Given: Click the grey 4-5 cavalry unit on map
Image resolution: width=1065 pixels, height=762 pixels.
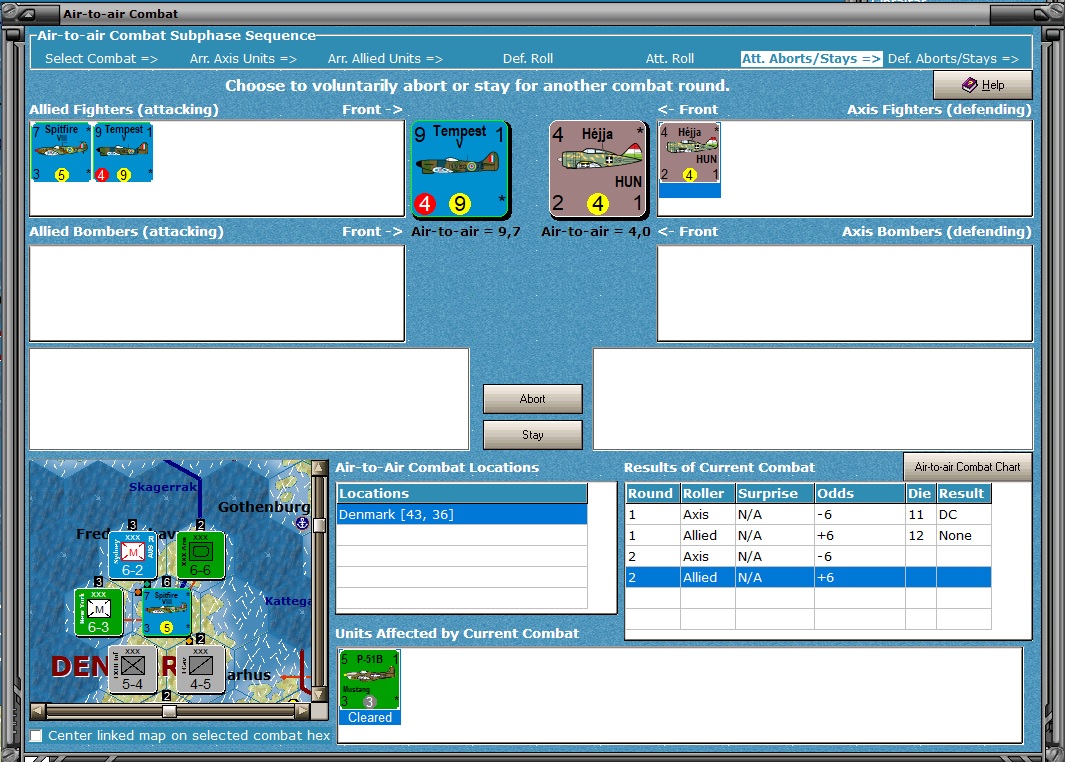Looking at the screenshot, I should 200,669.
